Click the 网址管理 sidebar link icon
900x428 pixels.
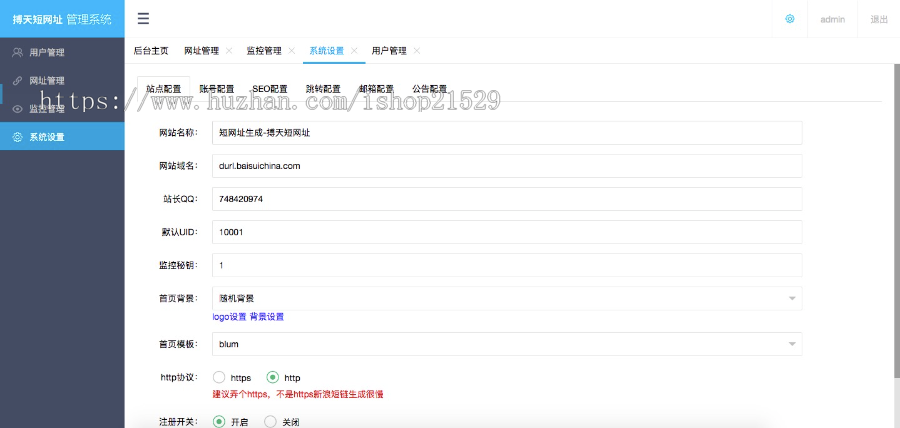coord(18,80)
